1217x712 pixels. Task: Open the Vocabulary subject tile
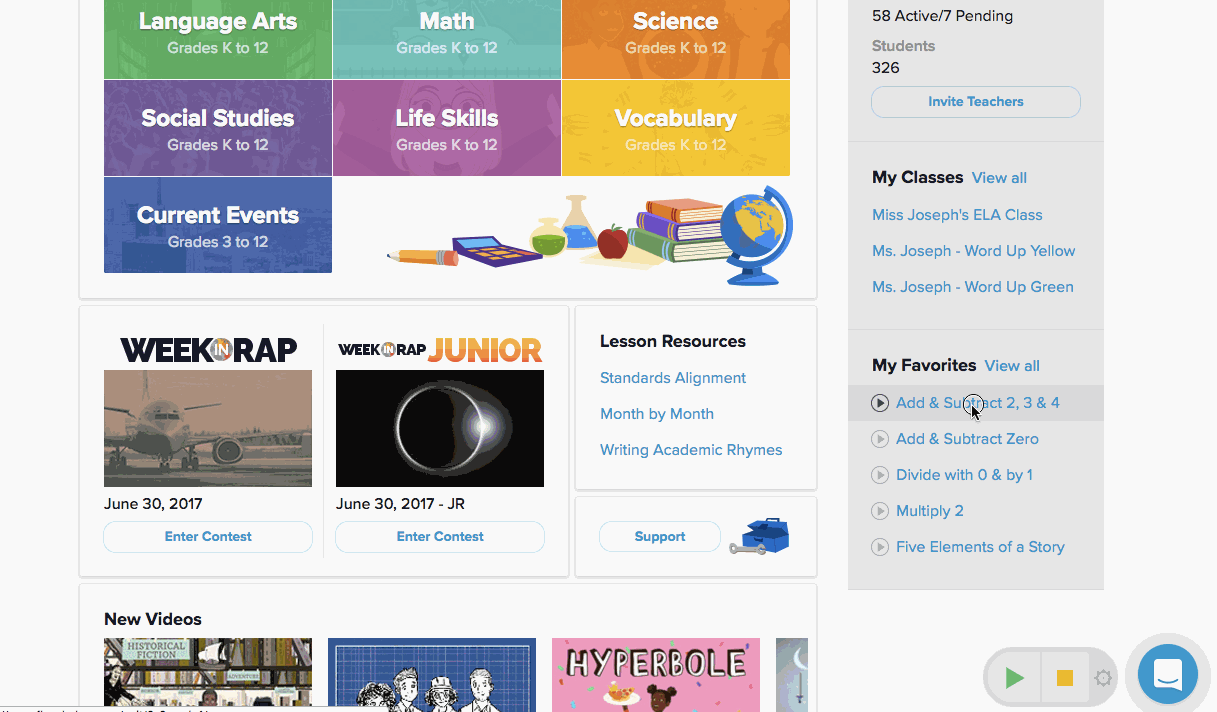click(675, 129)
